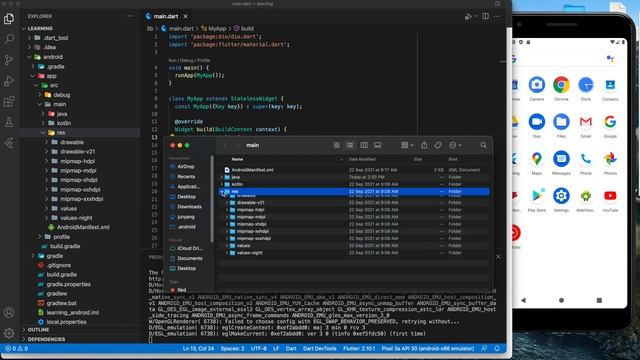Image resolution: width=640 pixels, height=360 pixels.
Task: Close the terminal panel
Action: coord(498,257)
